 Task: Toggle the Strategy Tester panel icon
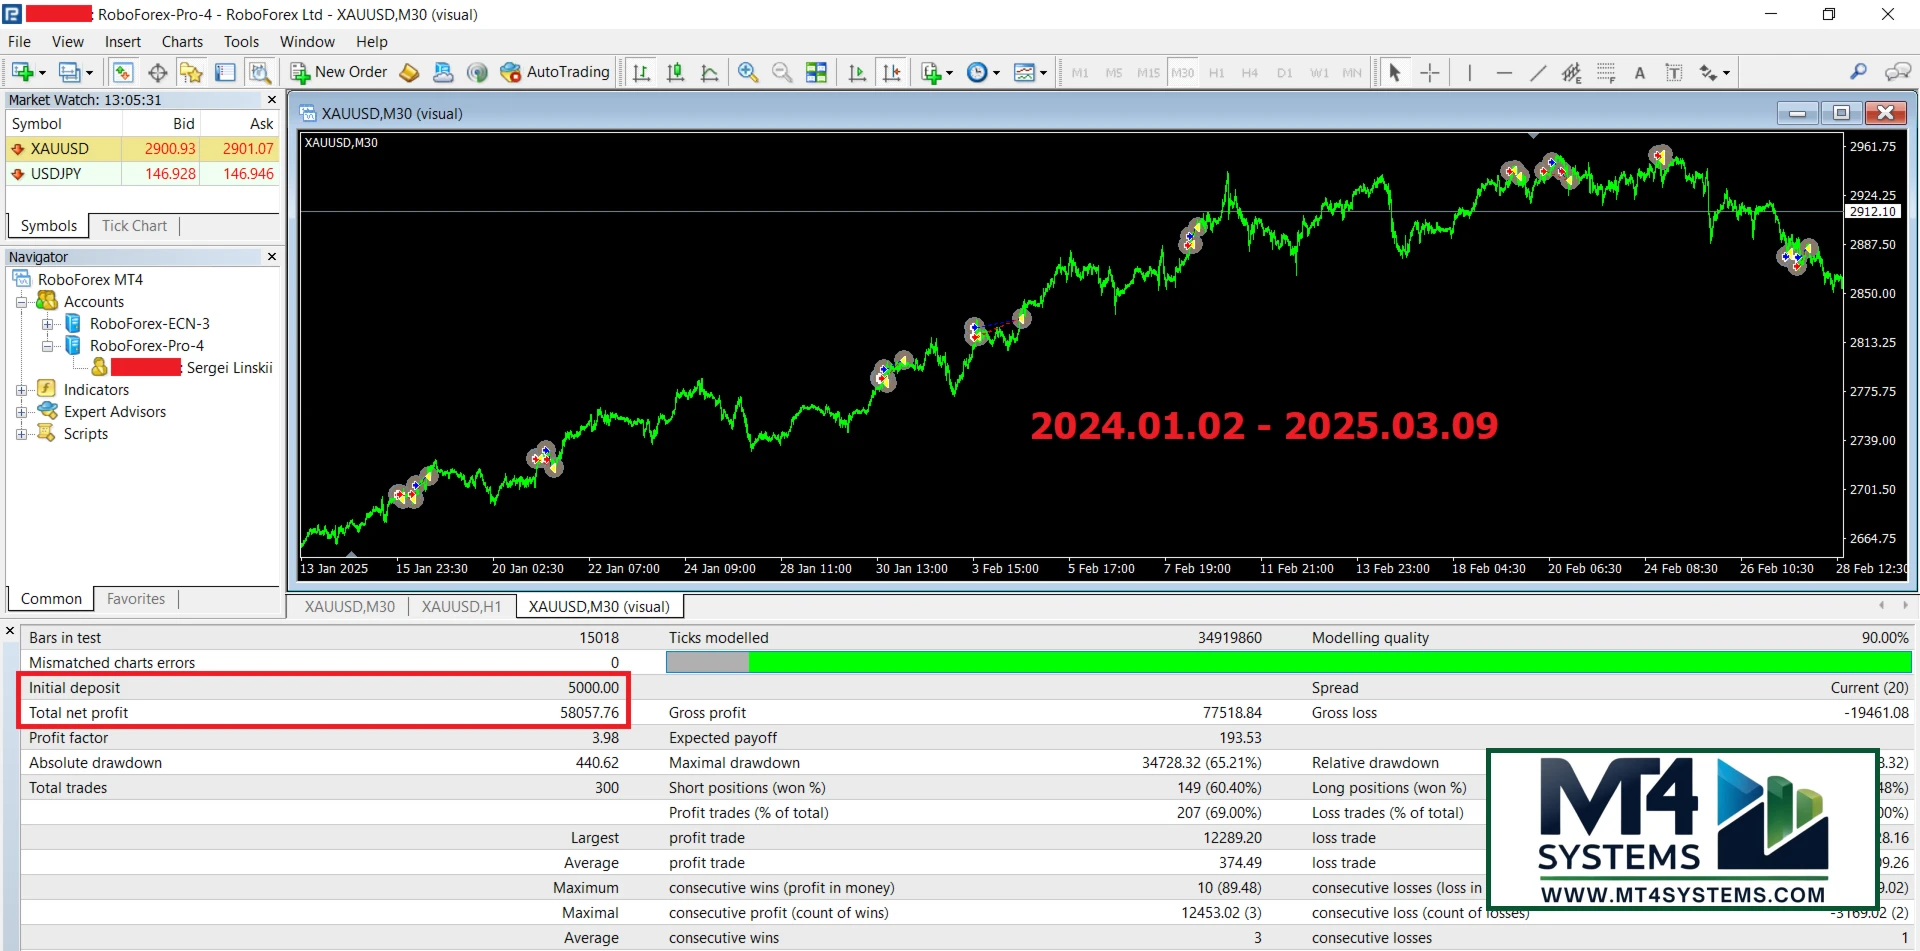260,72
